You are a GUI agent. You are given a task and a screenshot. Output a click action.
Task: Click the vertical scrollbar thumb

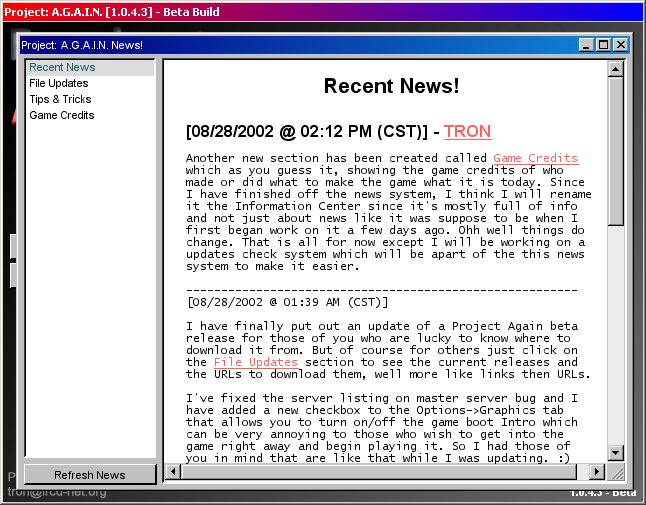tap(616, 151)
